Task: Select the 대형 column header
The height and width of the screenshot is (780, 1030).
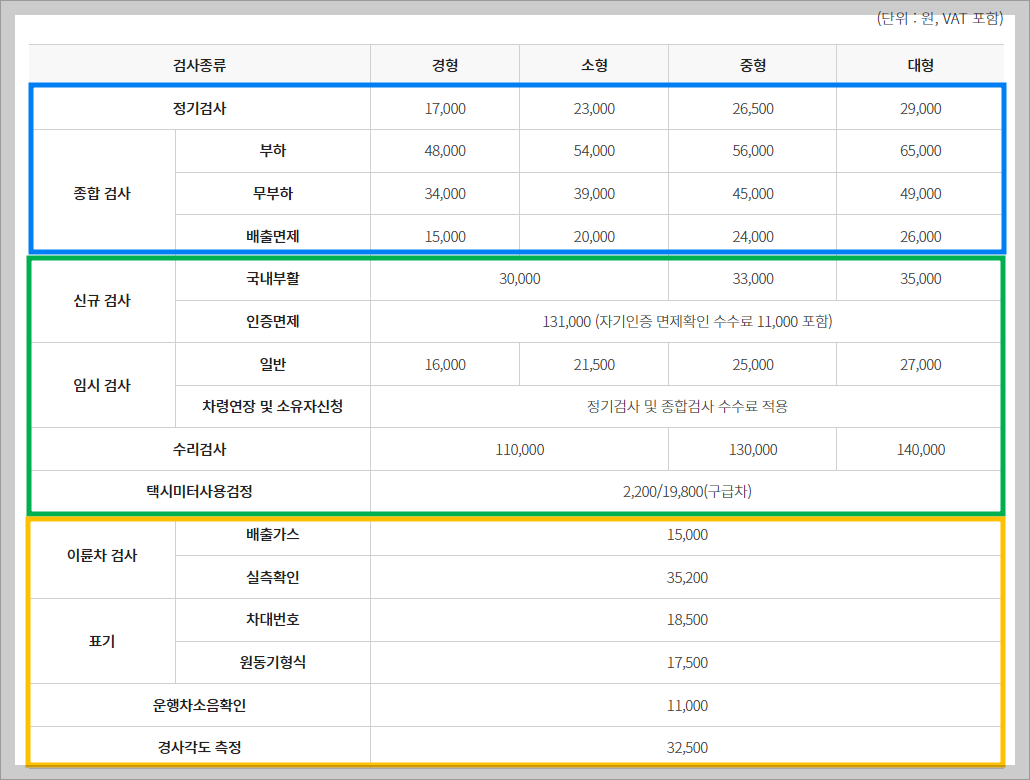Action: click(917, 64)
